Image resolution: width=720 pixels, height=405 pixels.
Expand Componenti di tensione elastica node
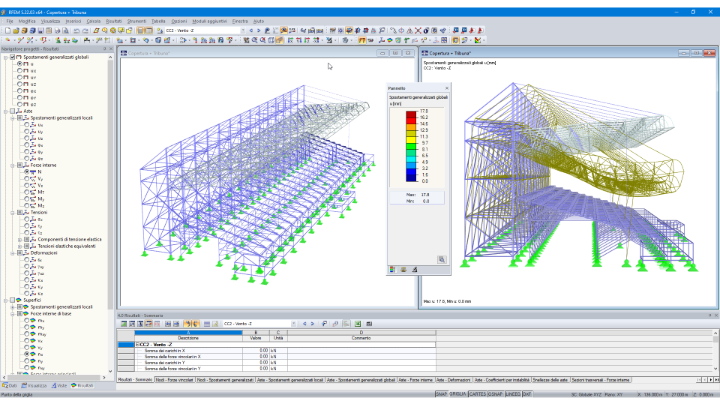point(20,240)
